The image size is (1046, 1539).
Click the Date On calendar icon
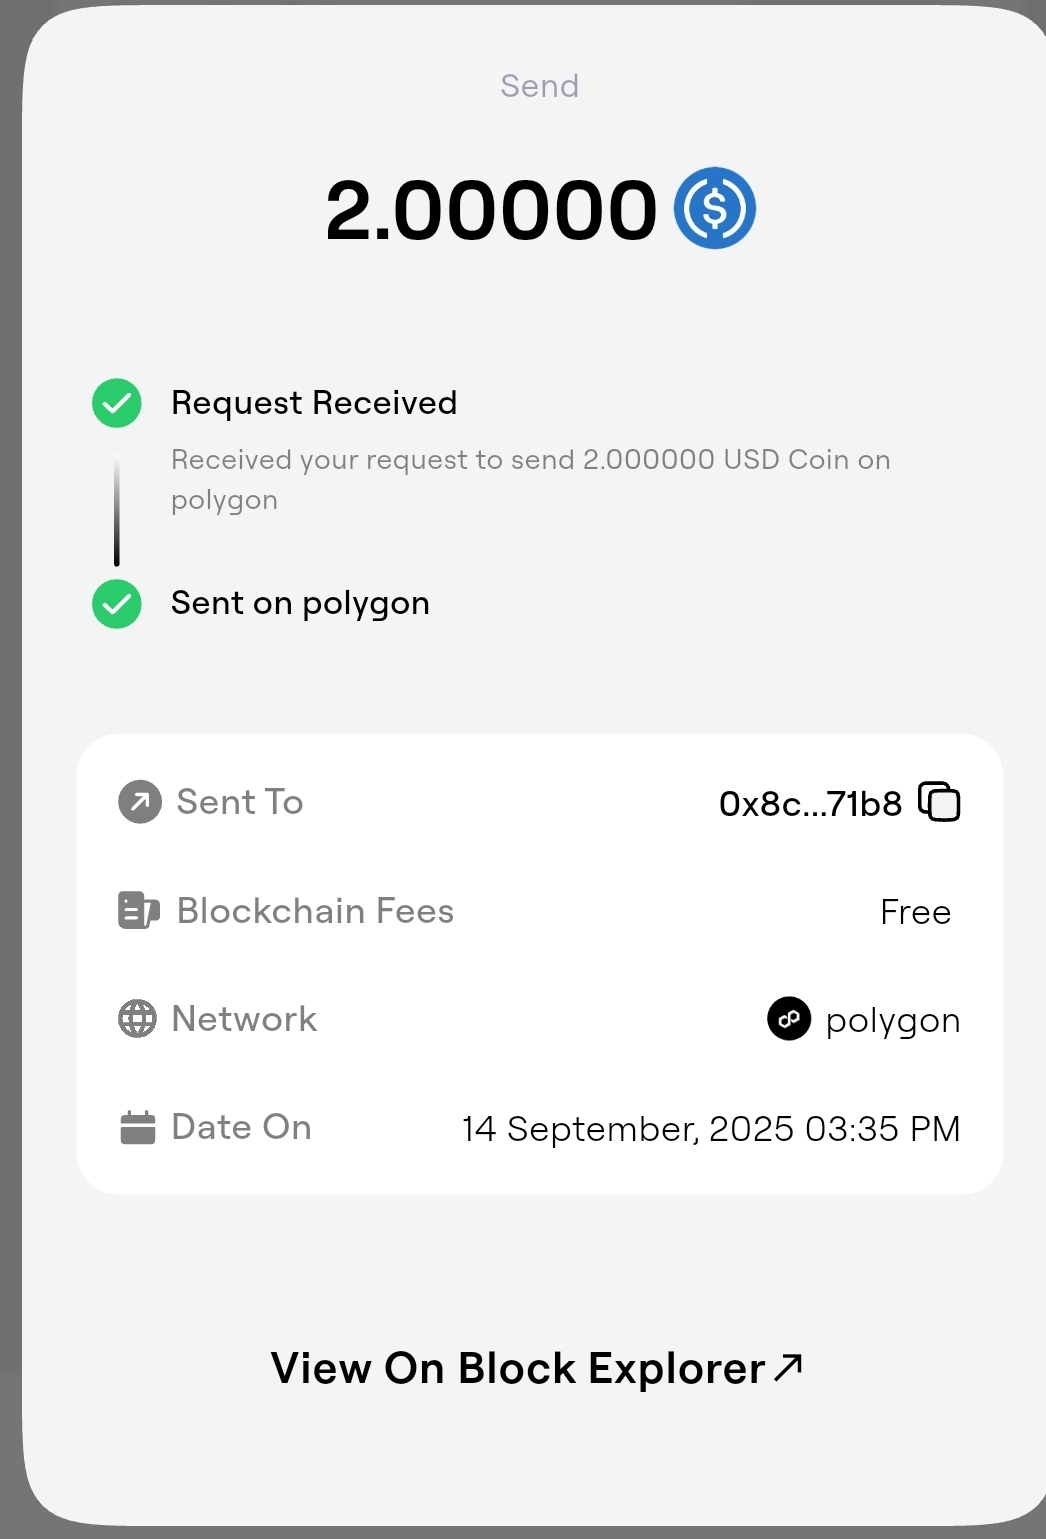138,1127
